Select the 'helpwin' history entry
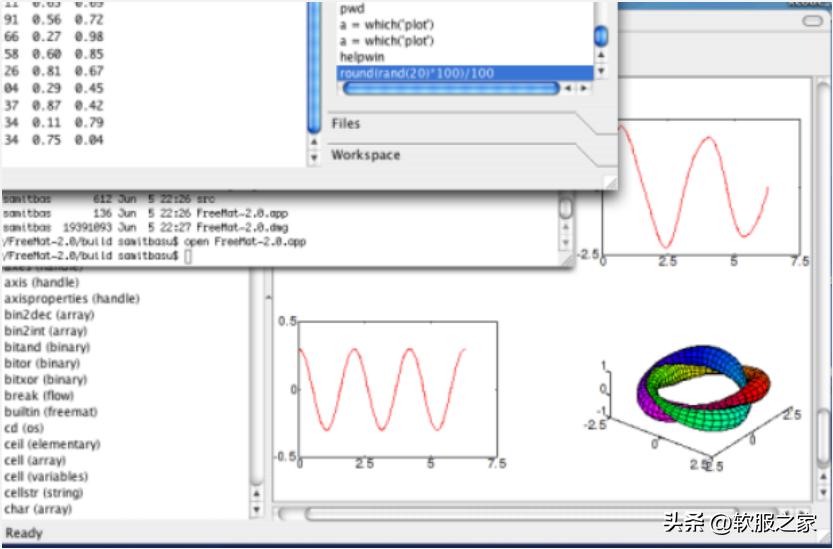This screenshot has width=833, height=549. pos(363,57)
